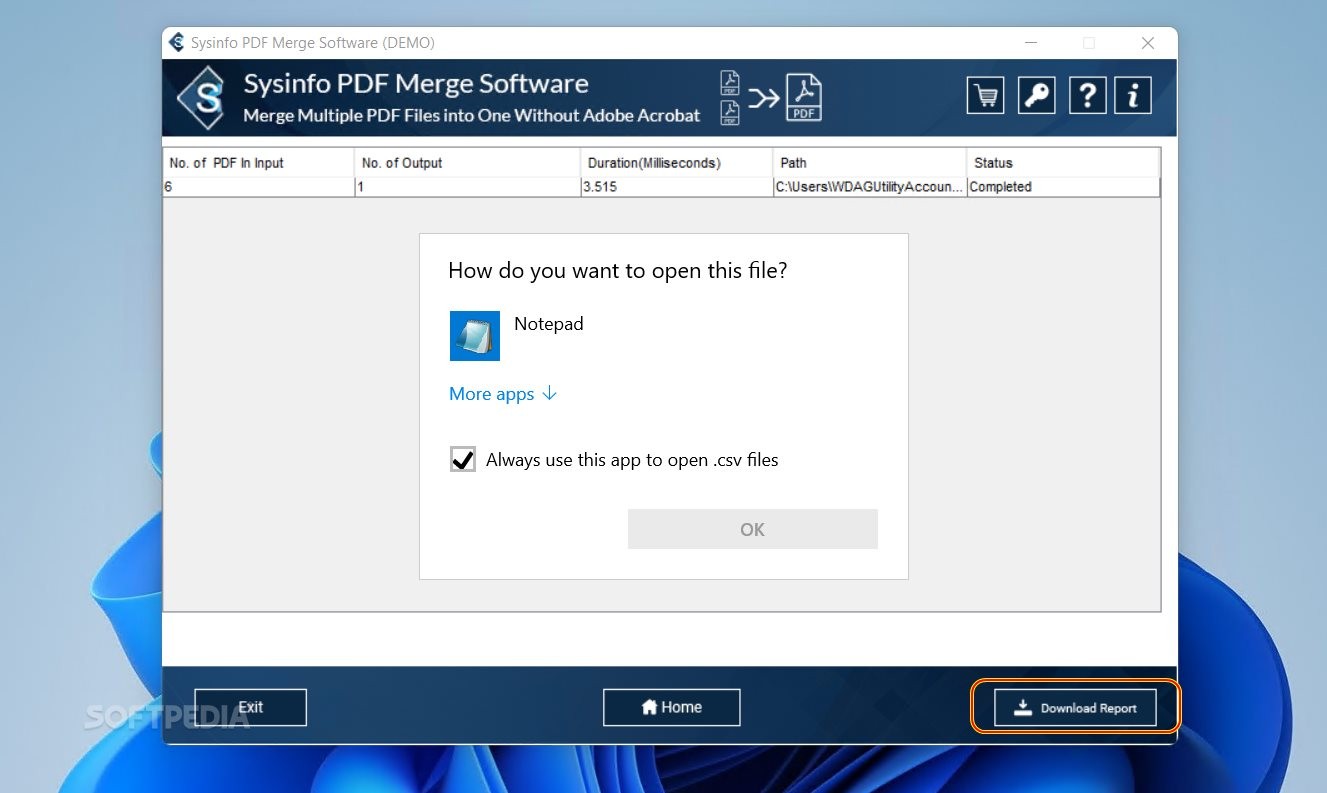Minimize the Sysinfo PDF Merge window
Viewport: 1327px width, 793px height.
(x=1030, y=43)
